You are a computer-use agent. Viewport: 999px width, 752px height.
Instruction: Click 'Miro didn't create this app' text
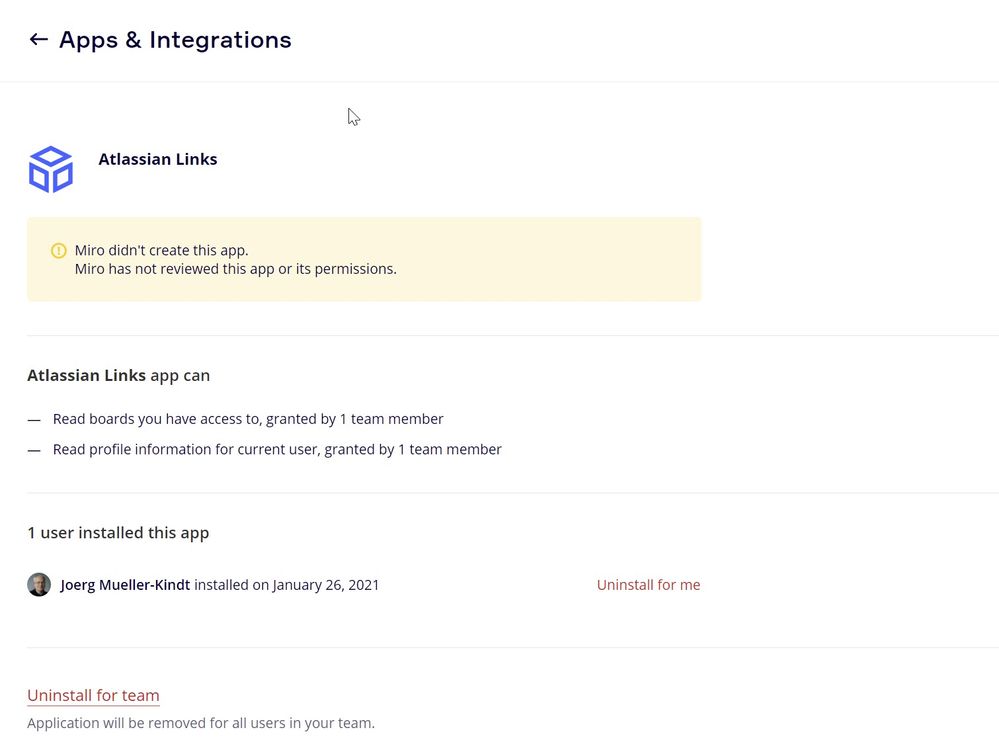tap(162, 250)
